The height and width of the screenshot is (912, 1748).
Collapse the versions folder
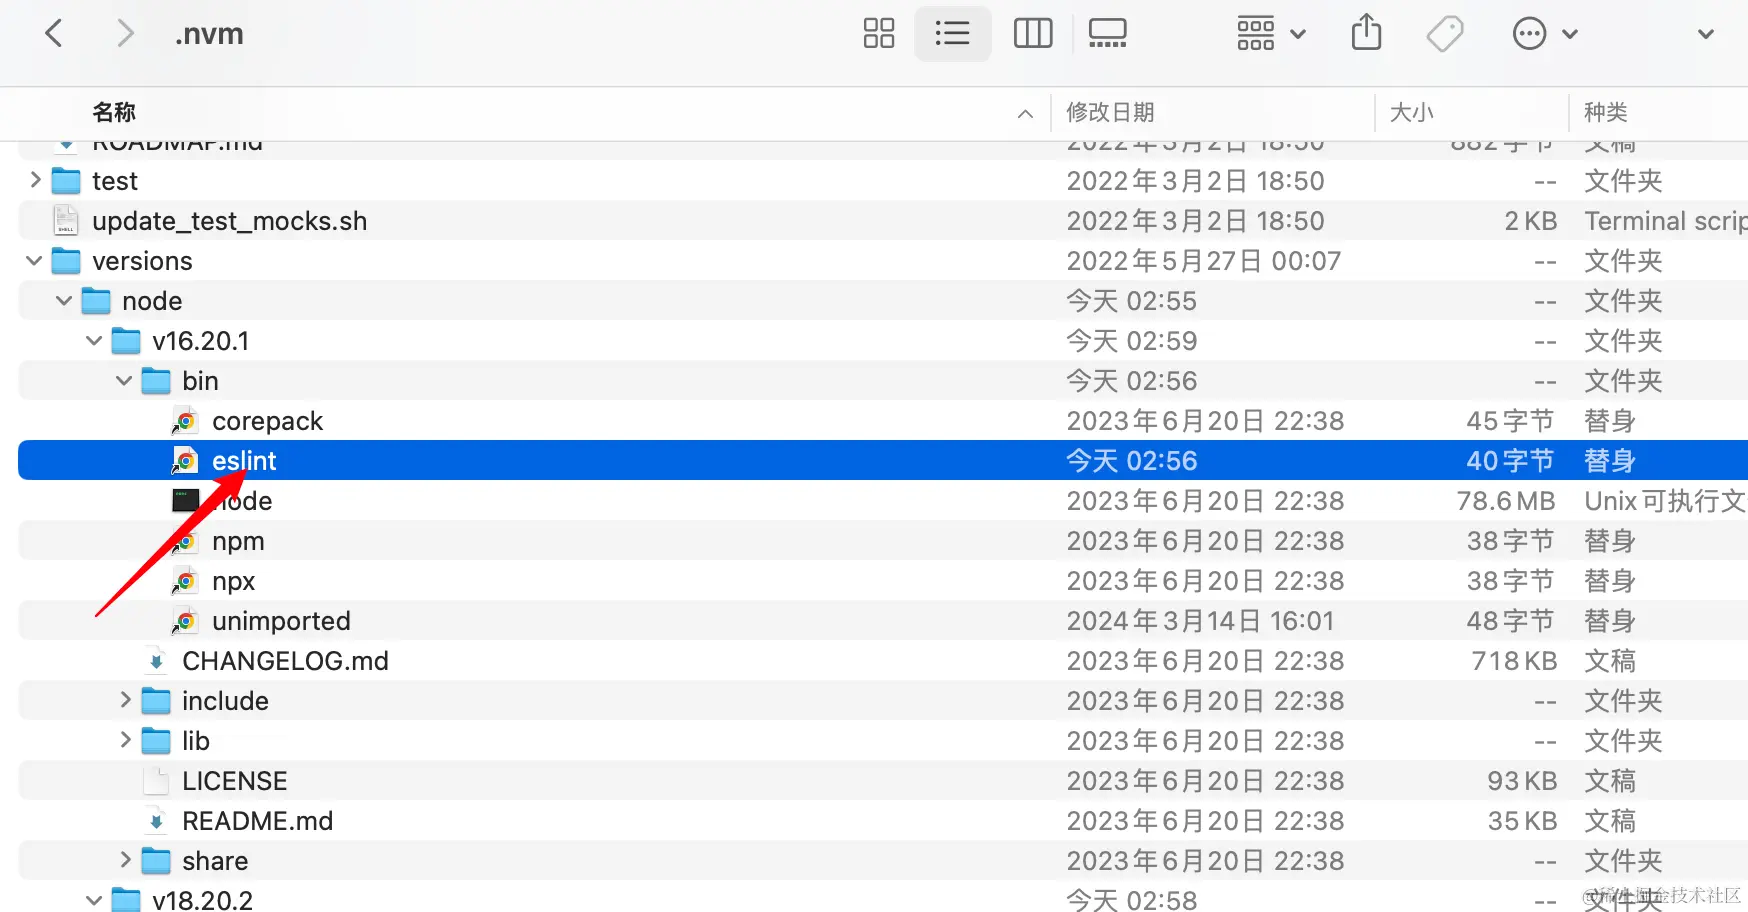[x=35, y=260]
